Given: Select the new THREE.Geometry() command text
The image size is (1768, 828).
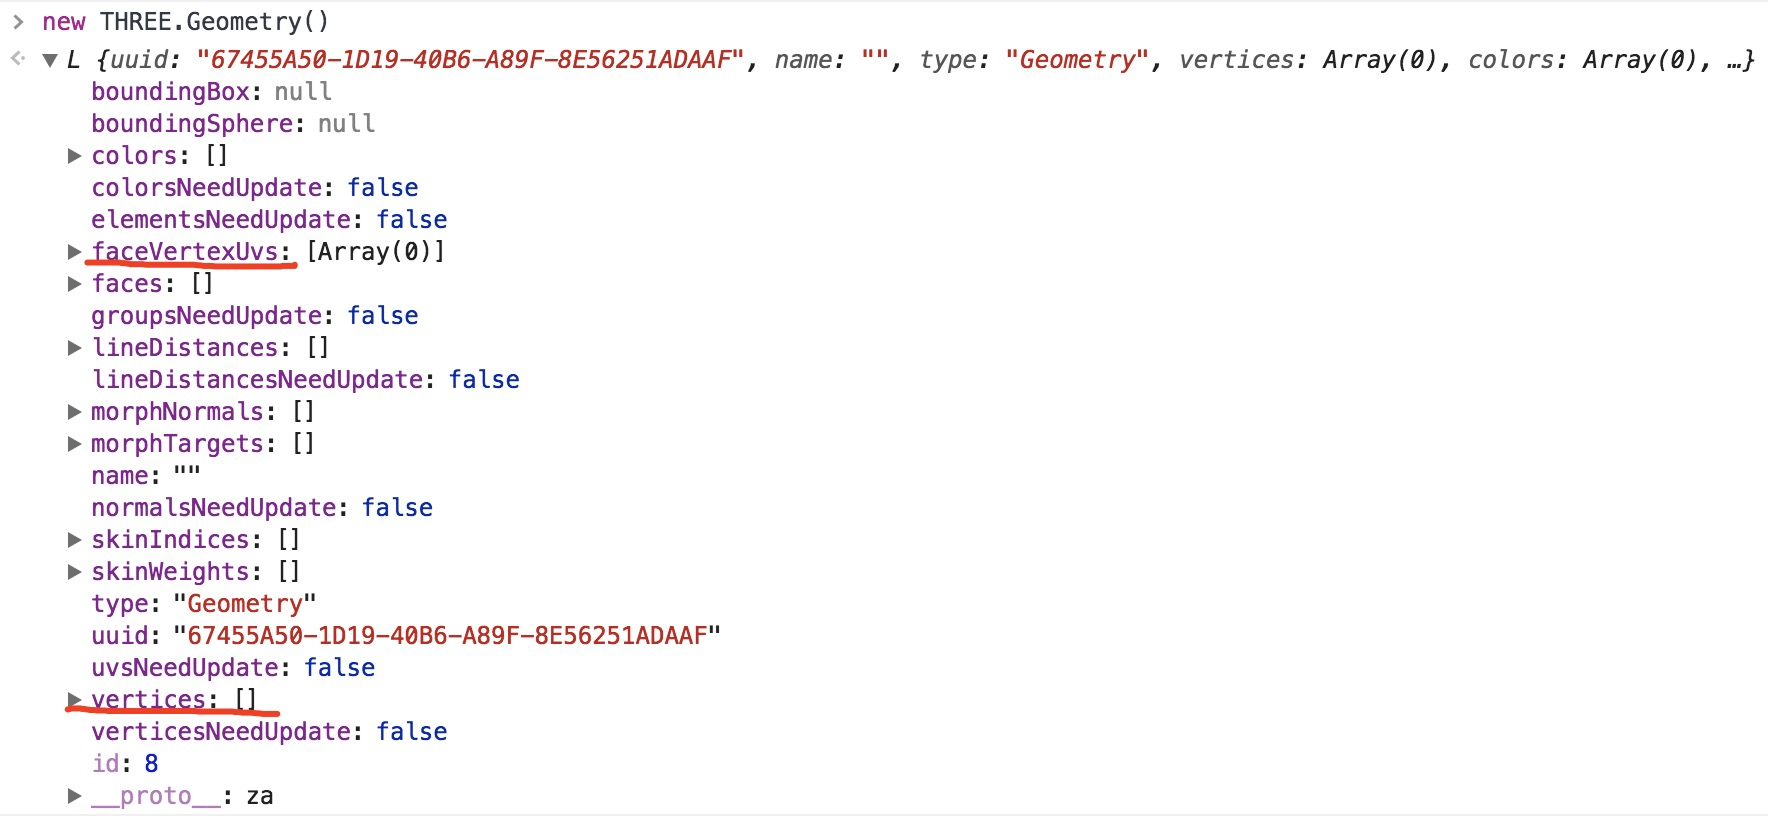Looking at the screenshot, I should pos(186,22).
